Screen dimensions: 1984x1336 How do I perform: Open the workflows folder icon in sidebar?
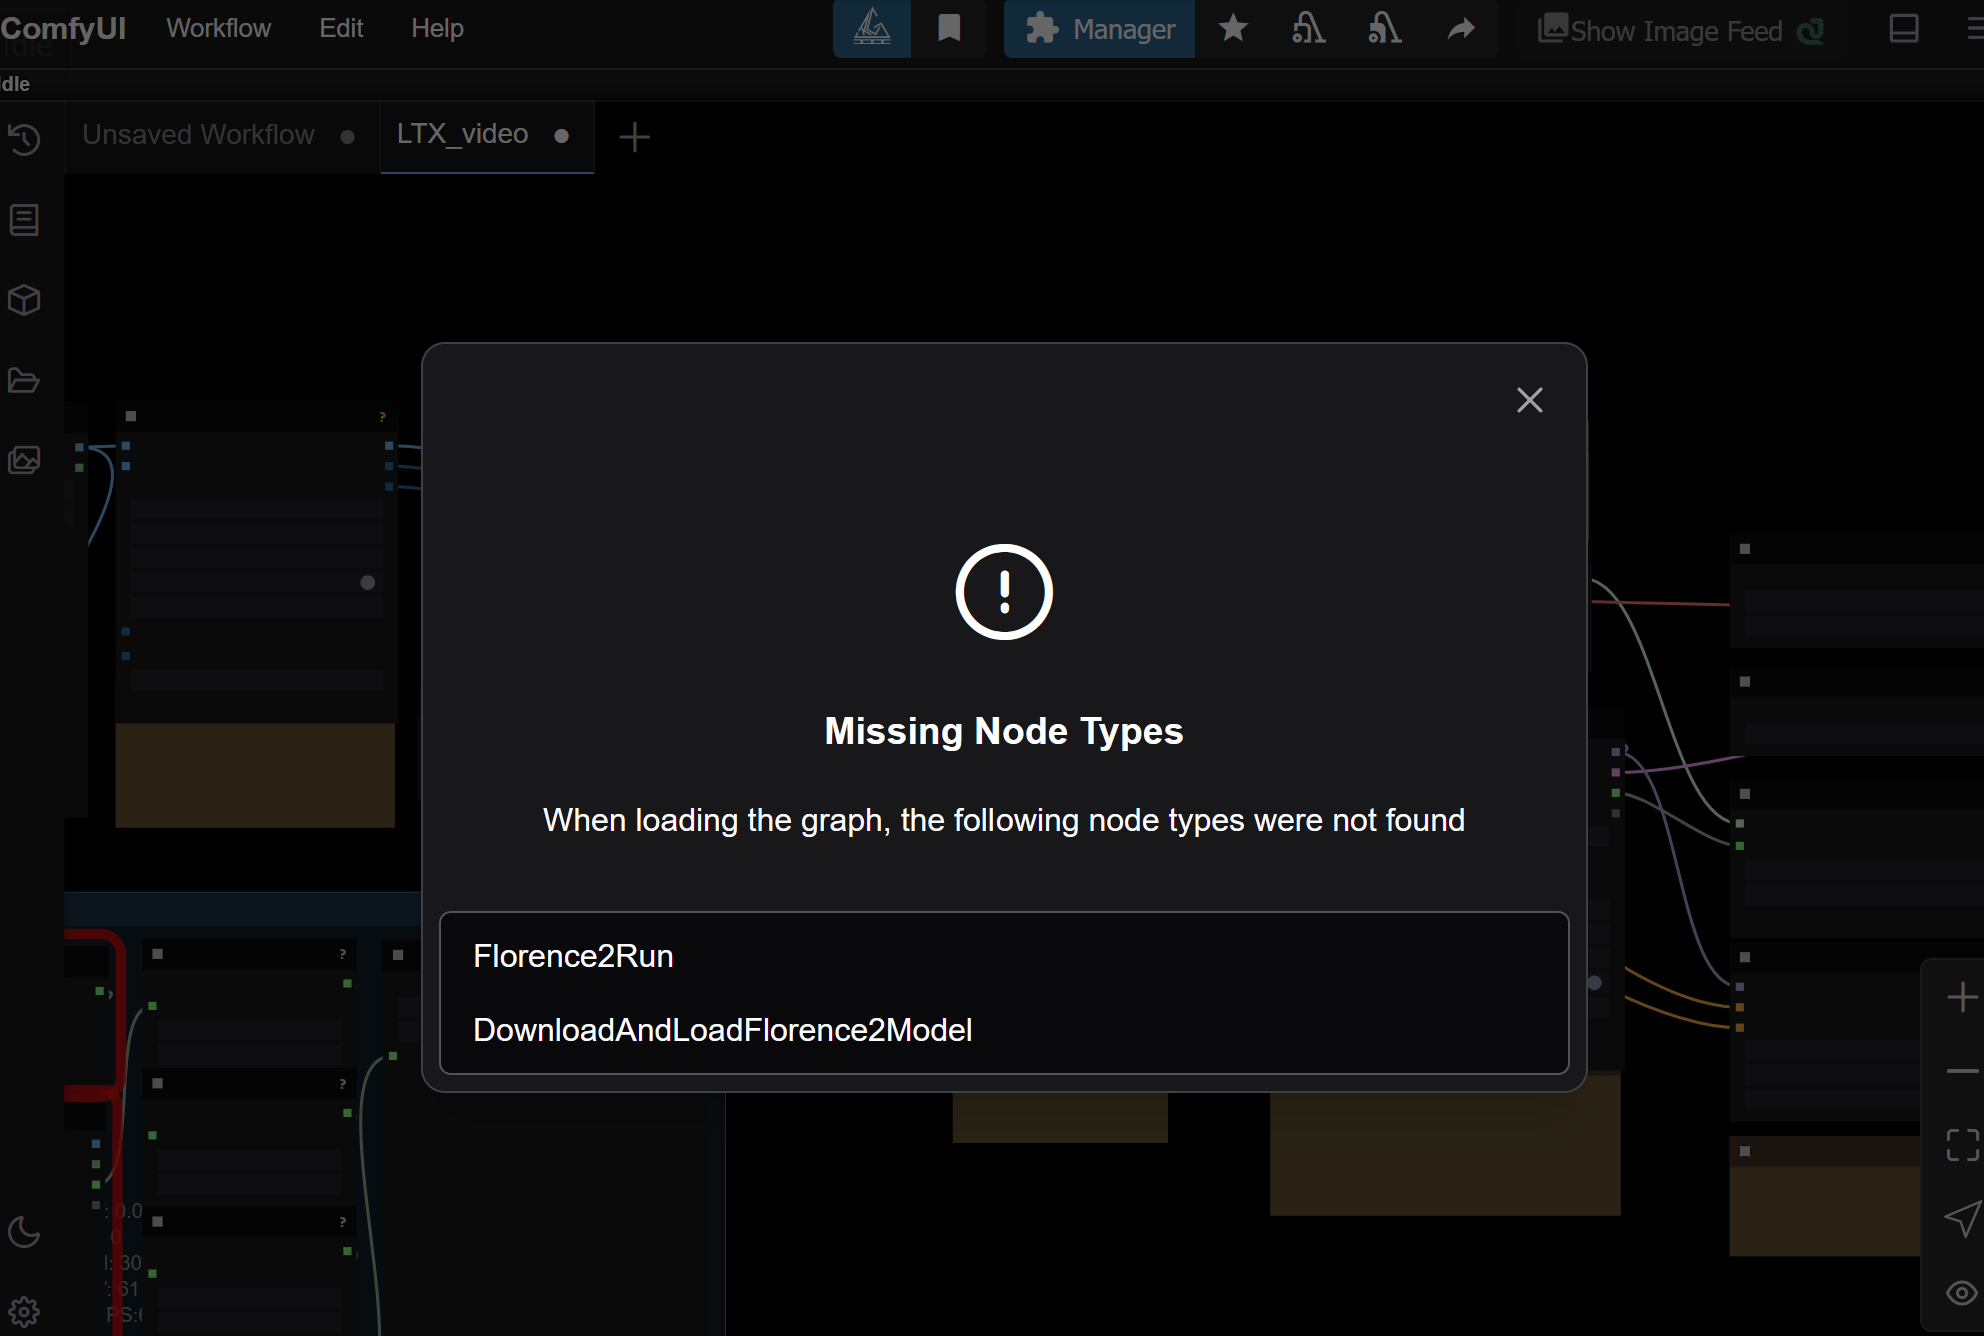pos(23,380)
